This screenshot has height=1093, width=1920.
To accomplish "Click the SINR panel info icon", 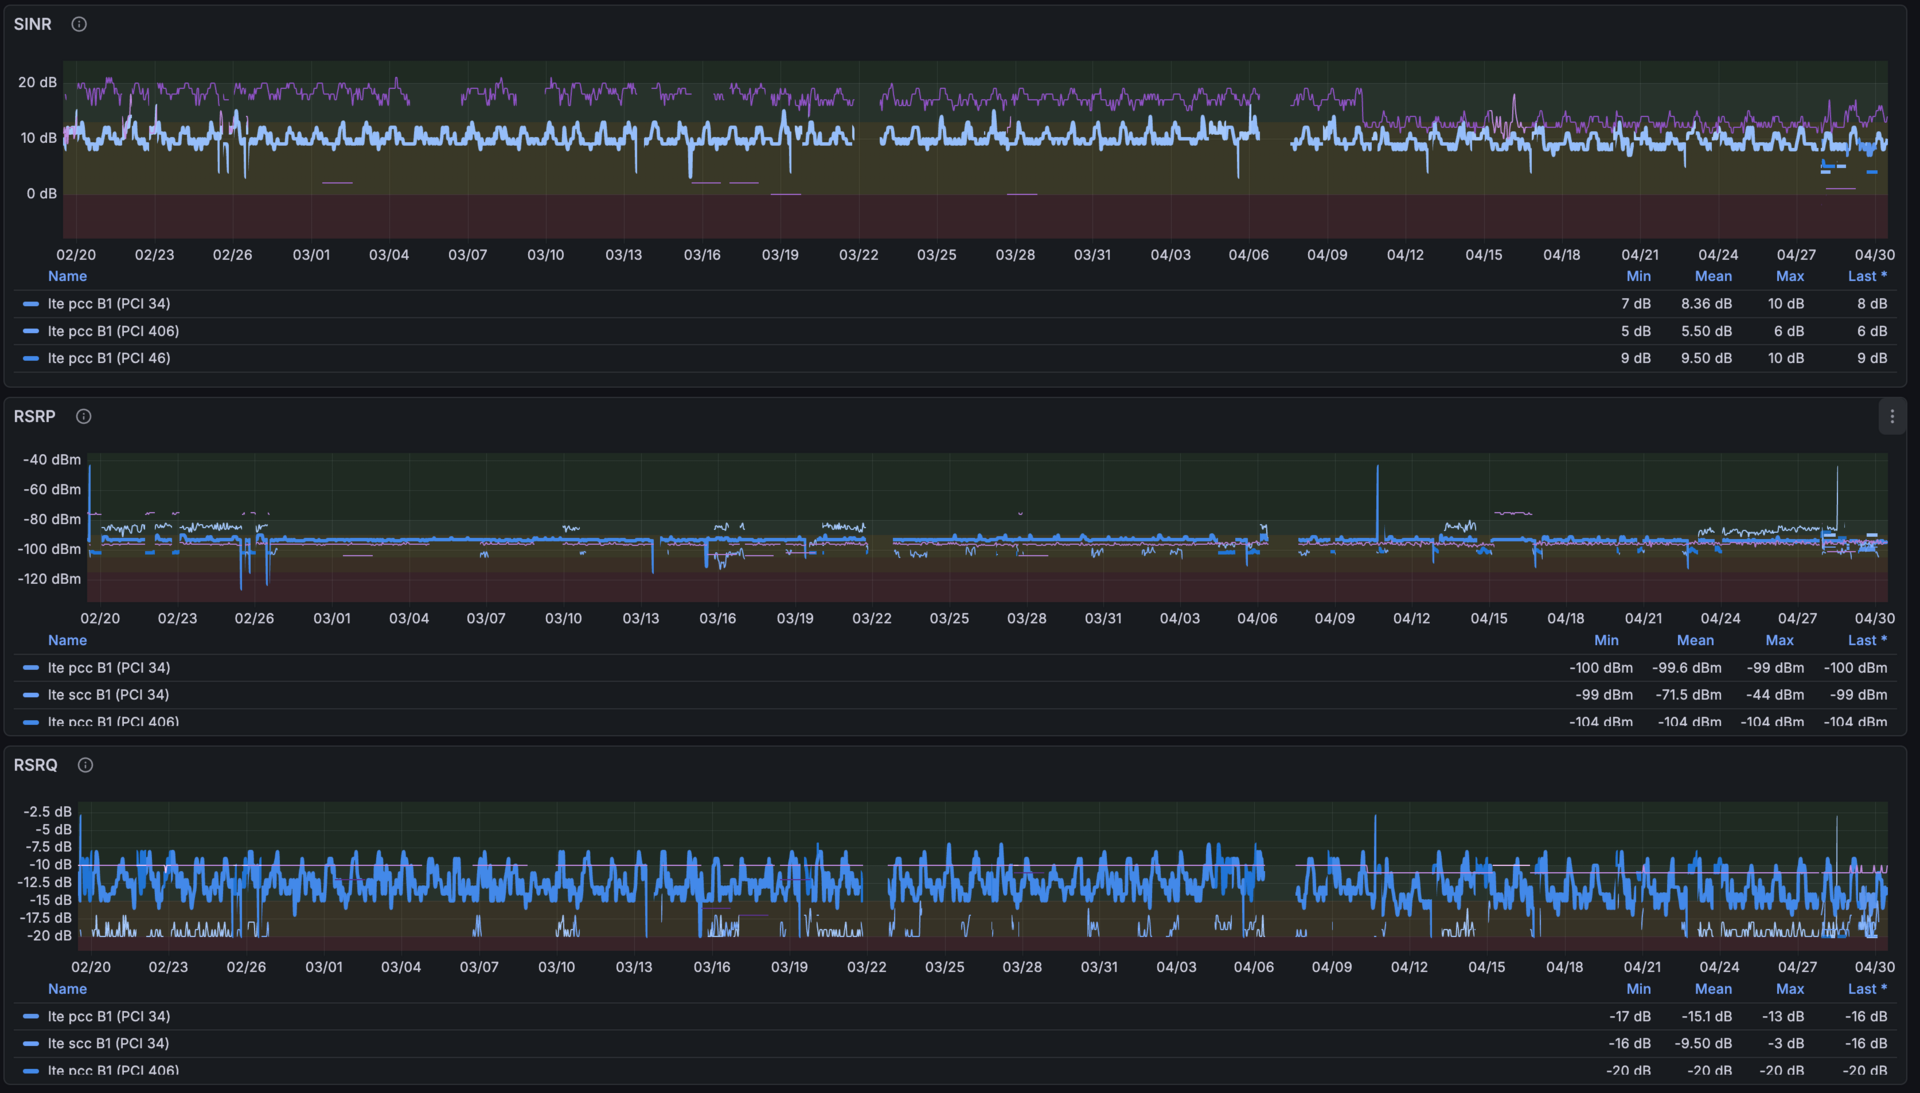I will click(79, 24).
